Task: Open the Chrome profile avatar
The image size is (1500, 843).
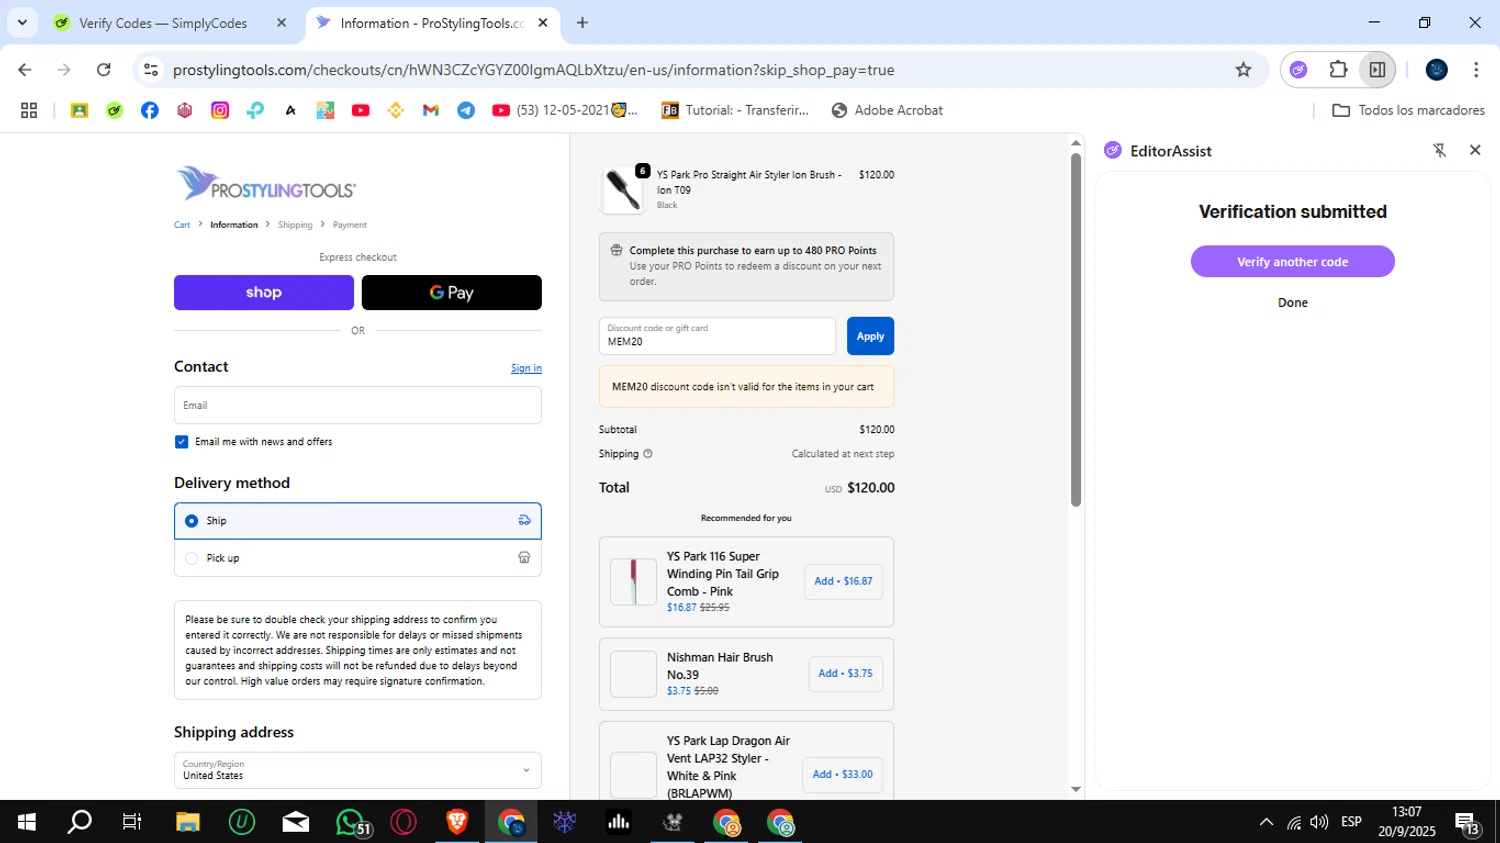Action: (1437, 70)
